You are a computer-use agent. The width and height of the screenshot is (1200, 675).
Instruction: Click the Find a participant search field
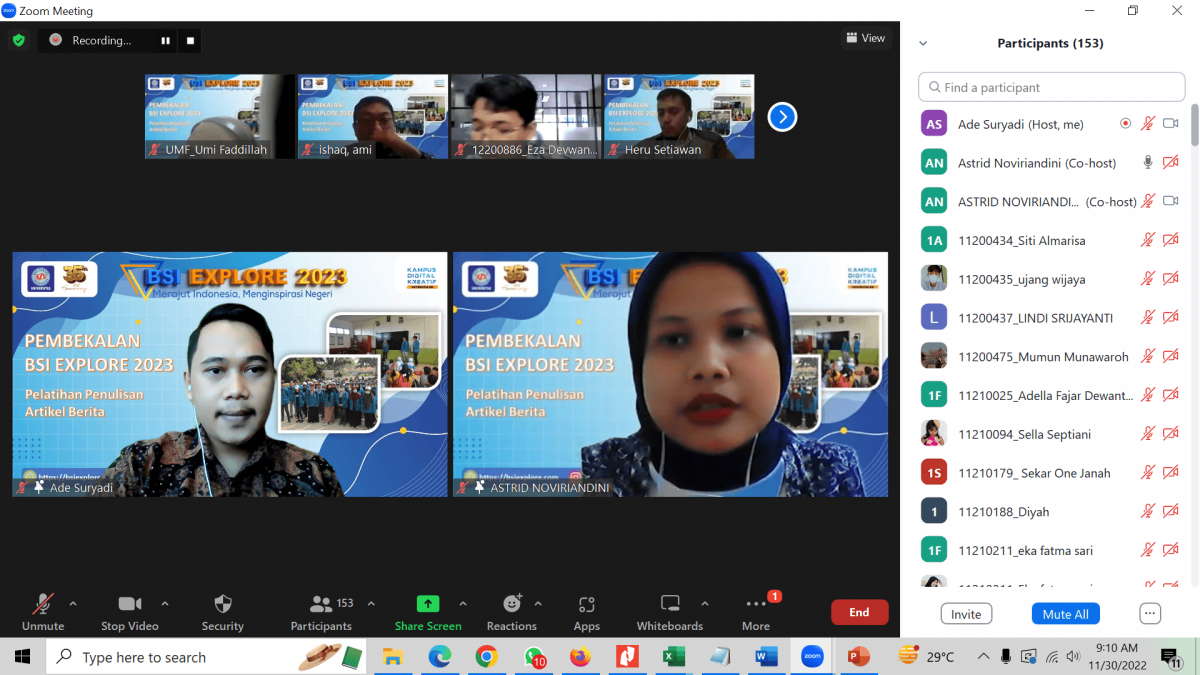tap(1052, 87)
